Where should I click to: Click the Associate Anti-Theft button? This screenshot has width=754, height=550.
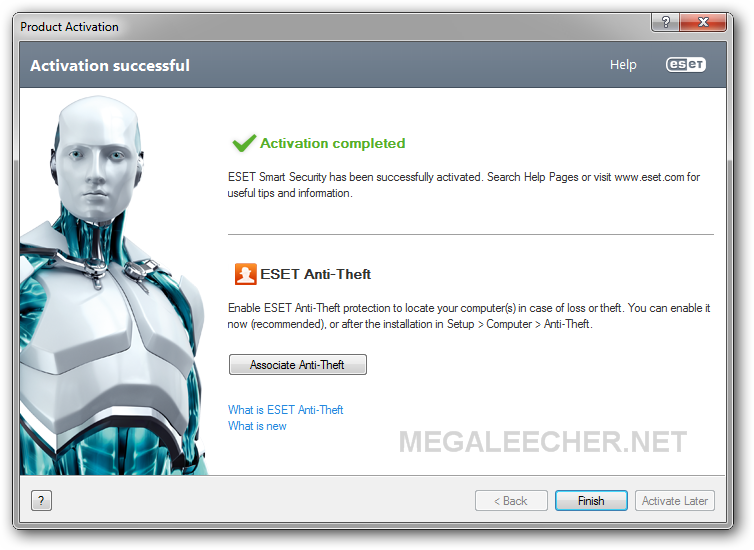(298, 364)
